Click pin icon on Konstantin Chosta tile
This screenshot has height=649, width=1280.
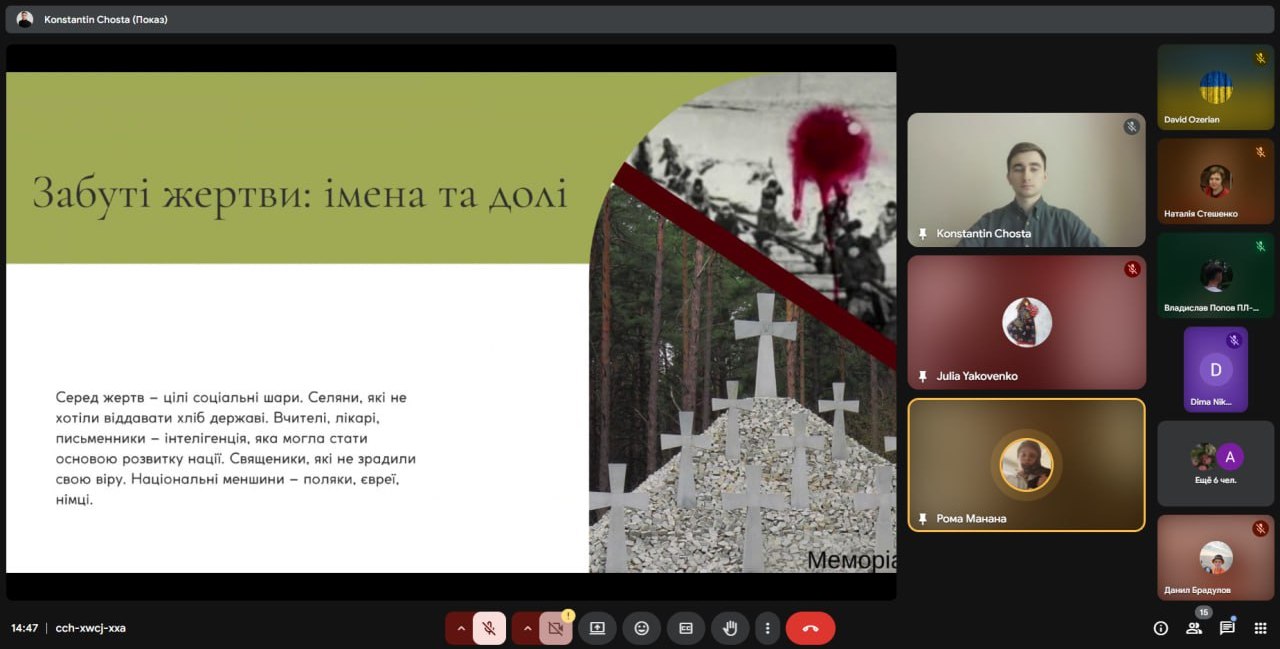[x=923, y=234]
